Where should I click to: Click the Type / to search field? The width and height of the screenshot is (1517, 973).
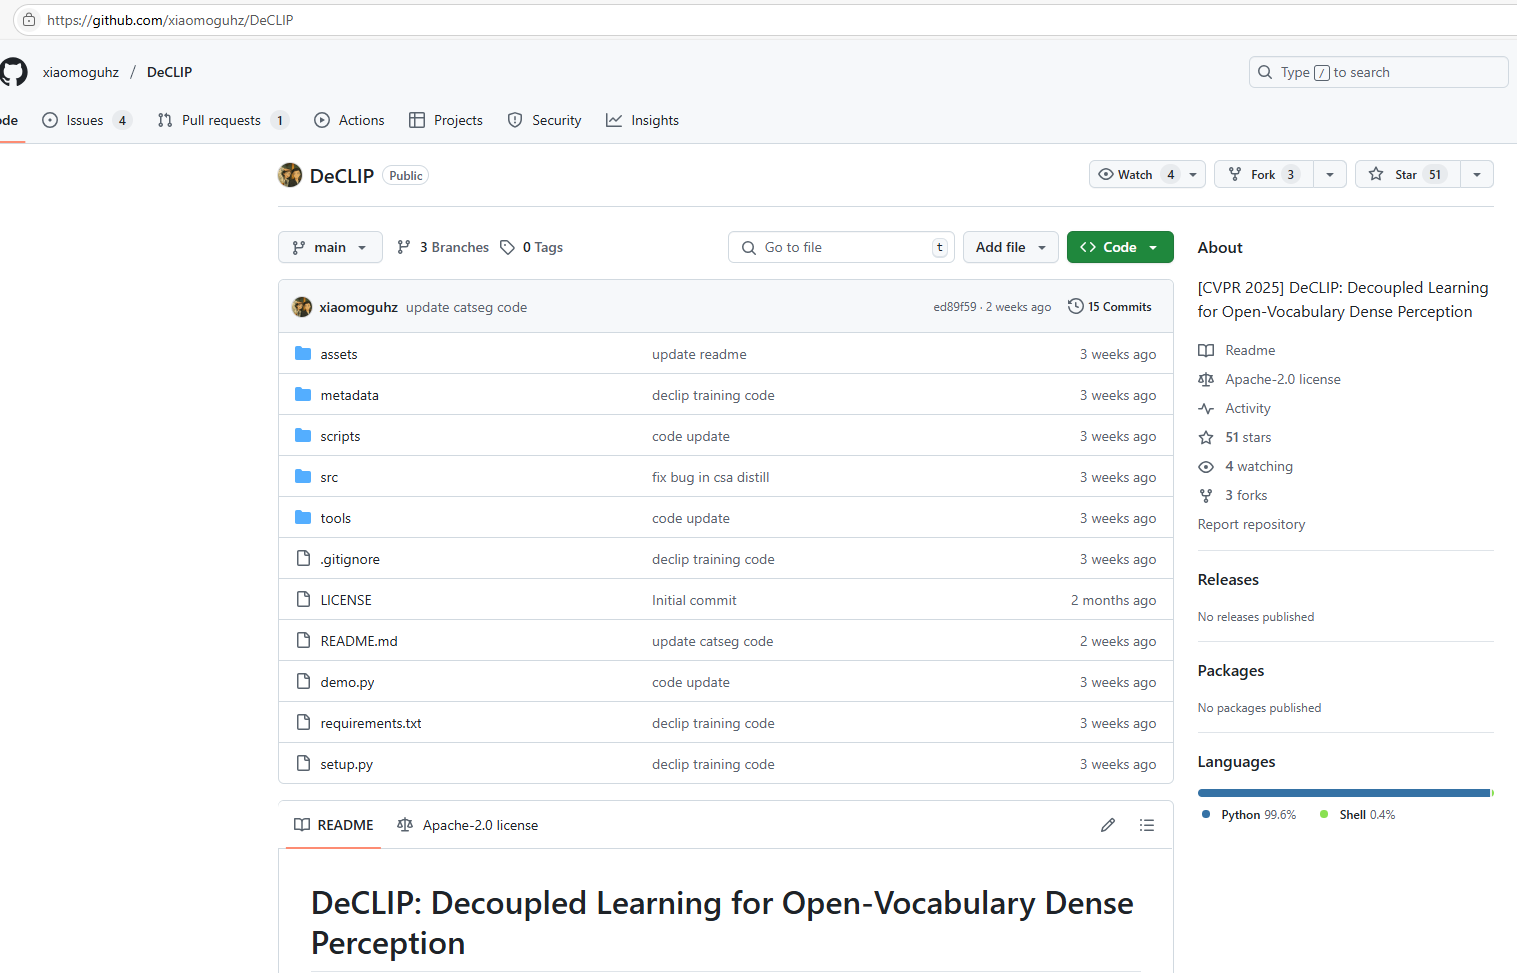(1378, 72)
